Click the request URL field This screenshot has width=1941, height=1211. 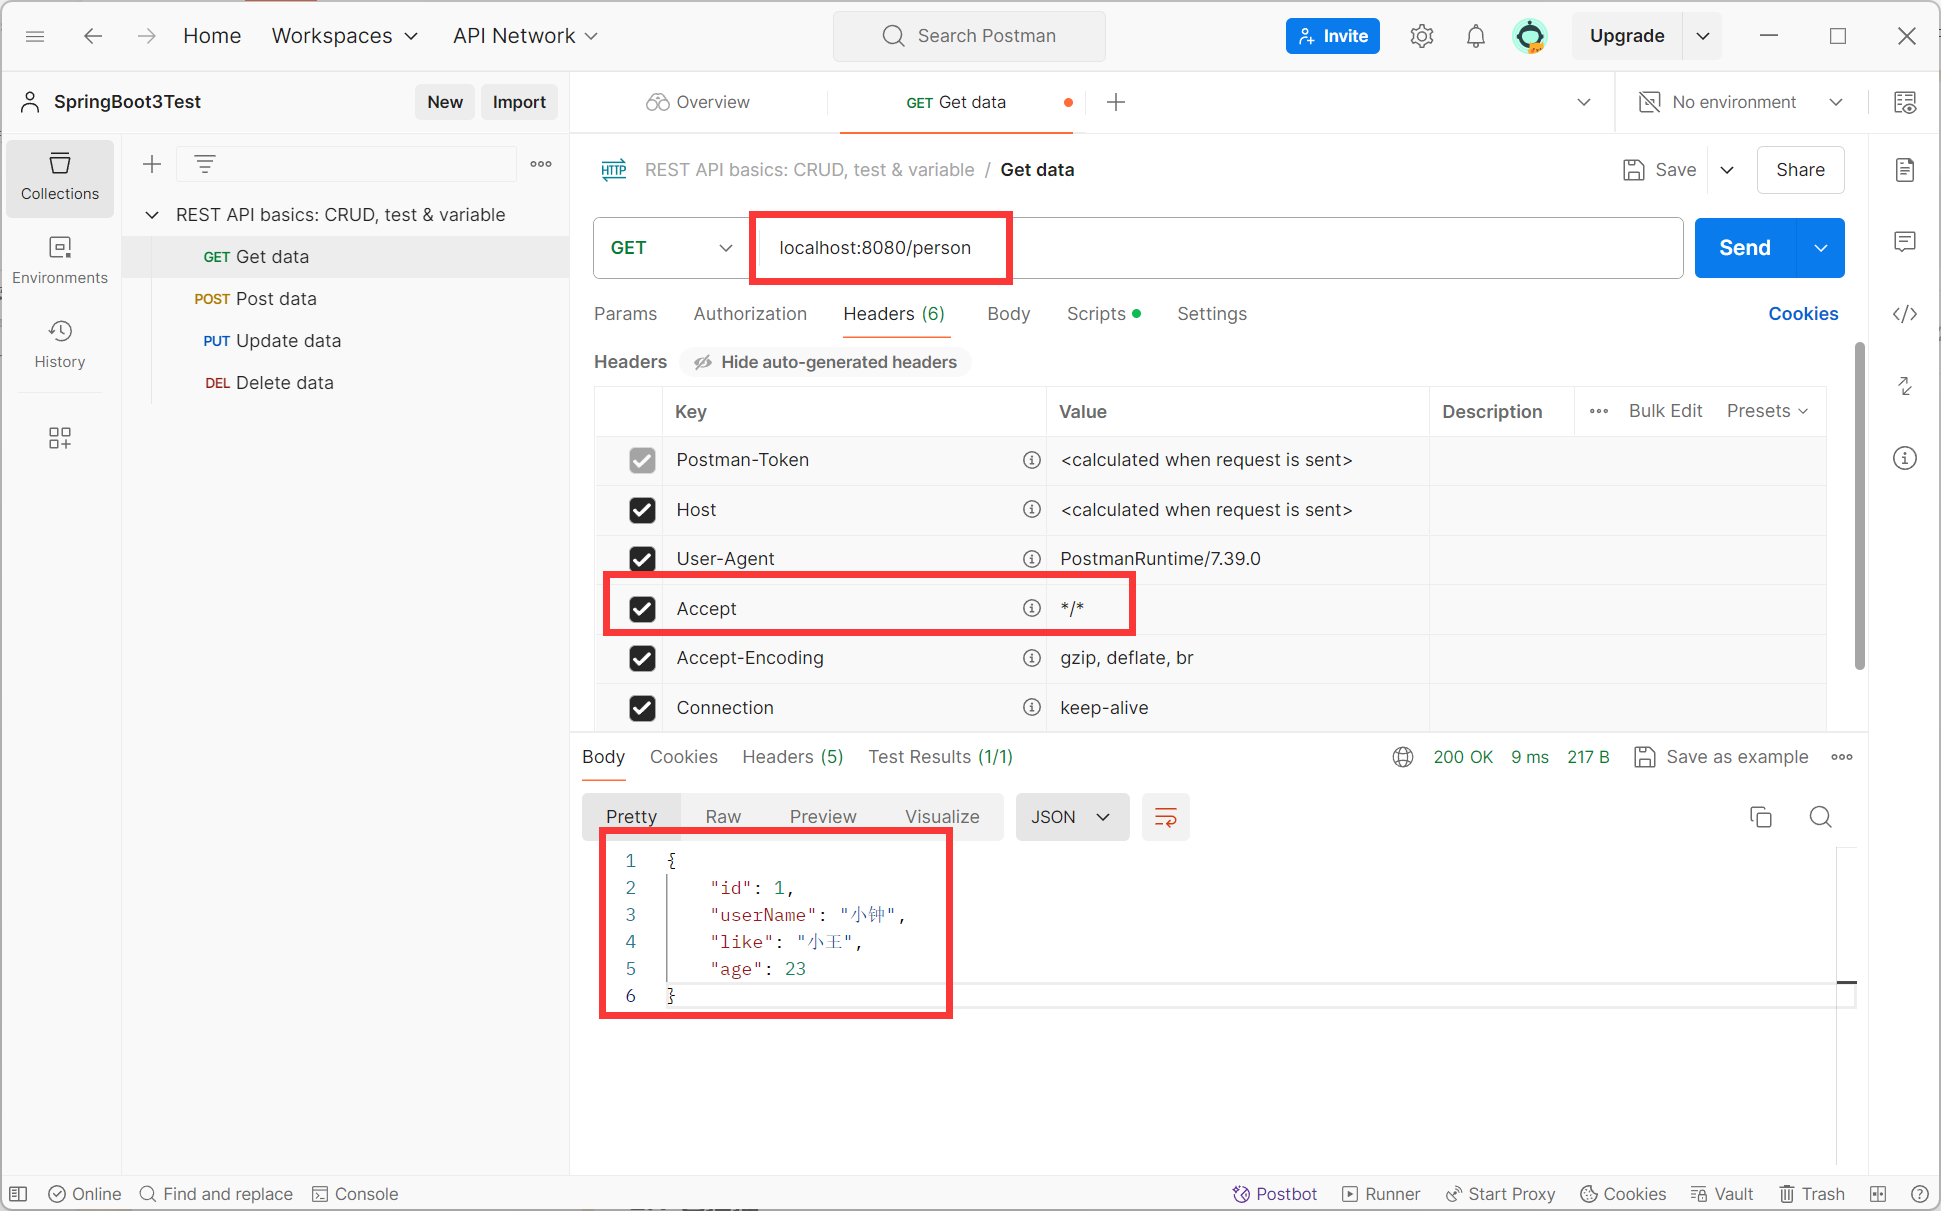(x=1217, y=248)
